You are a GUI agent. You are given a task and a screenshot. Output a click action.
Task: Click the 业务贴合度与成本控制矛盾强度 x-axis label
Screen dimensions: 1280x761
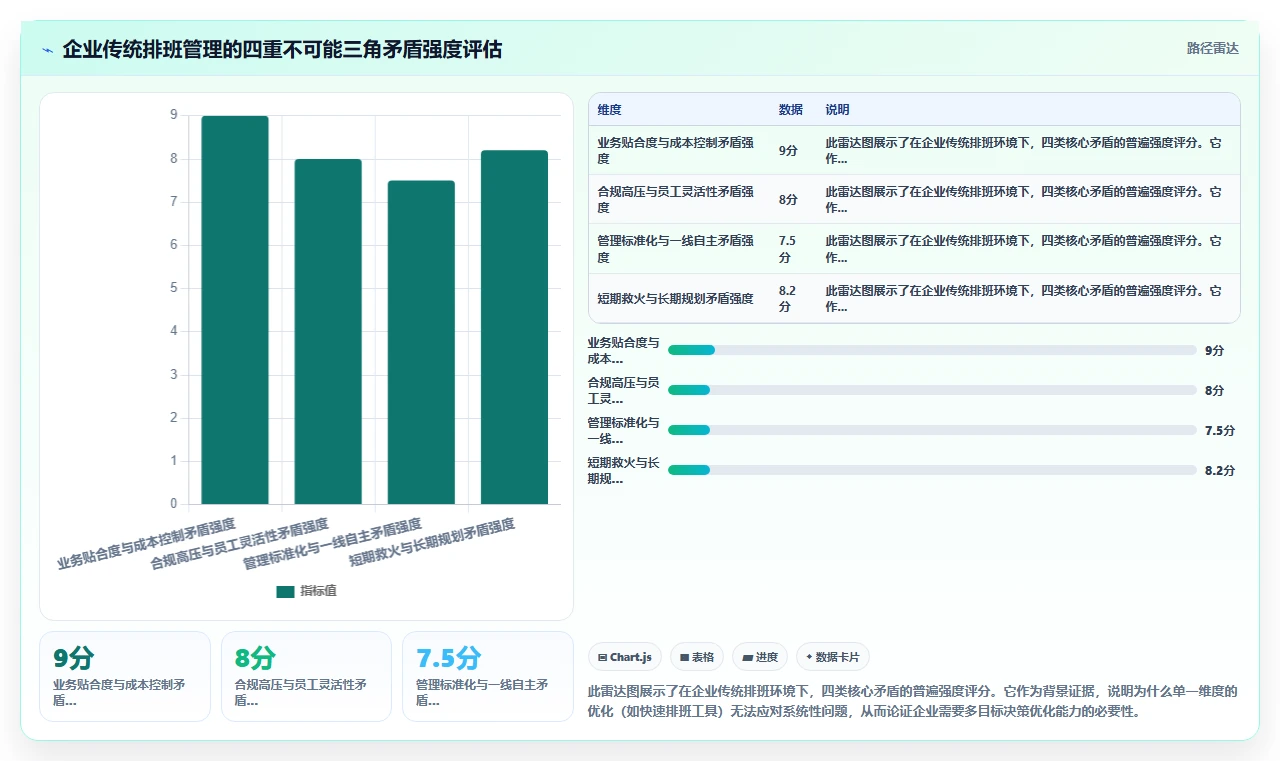[x=146, y=544]
